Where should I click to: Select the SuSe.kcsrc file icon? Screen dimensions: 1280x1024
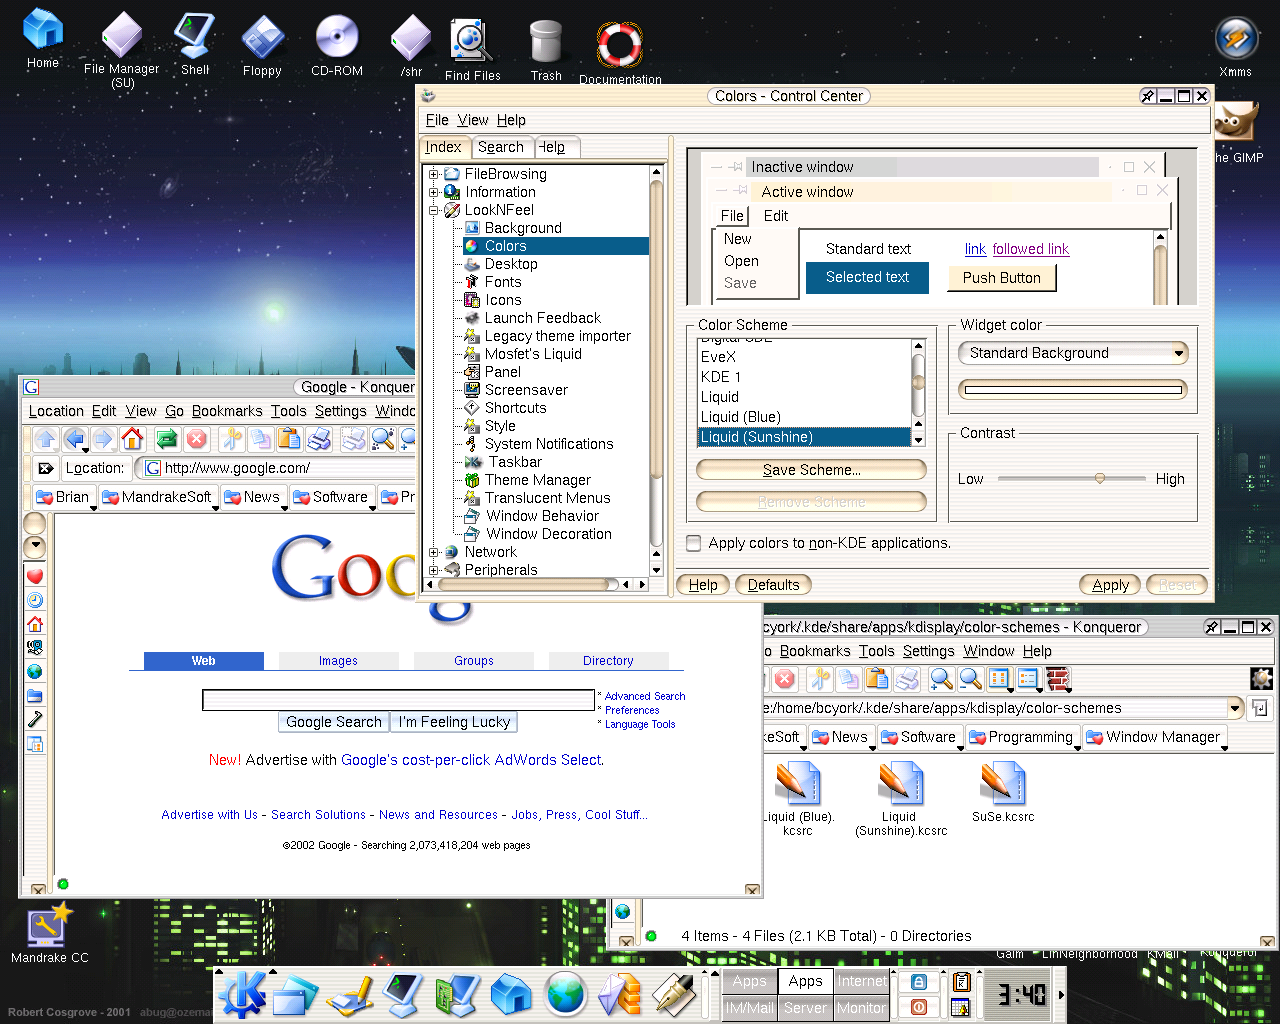click(x=1002, y=783)
